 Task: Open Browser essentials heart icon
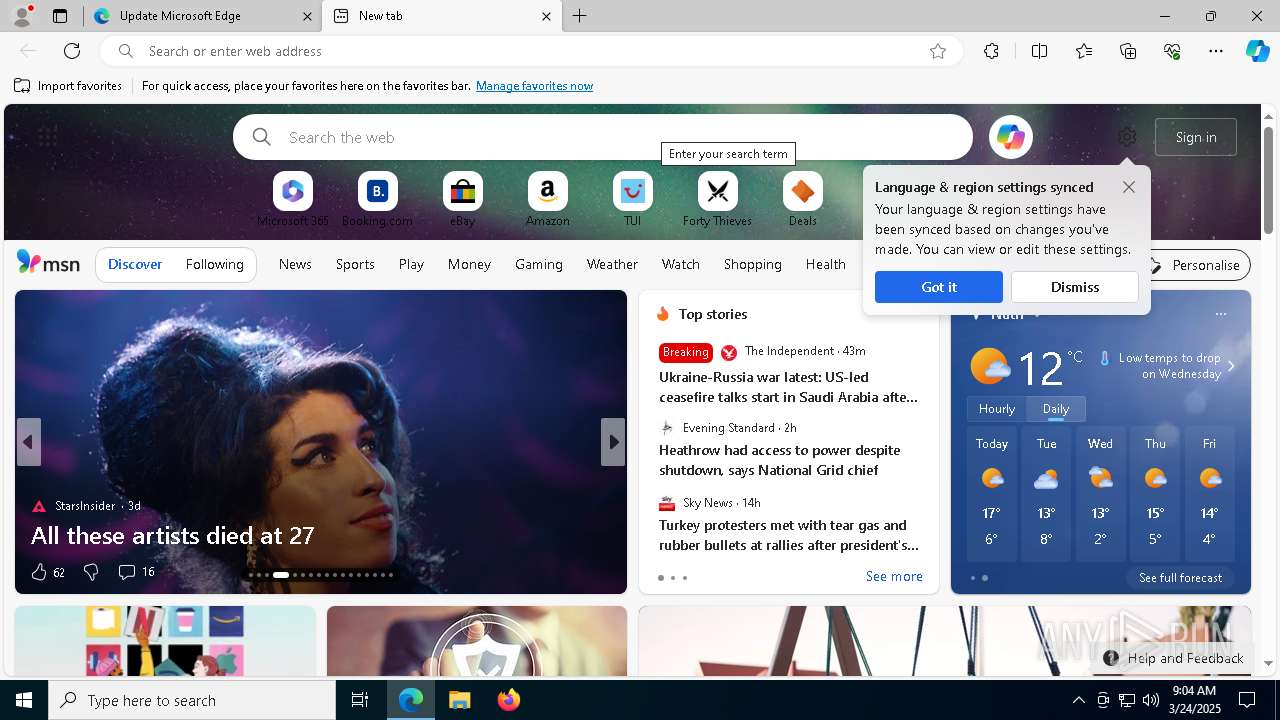coord(1172,51)
